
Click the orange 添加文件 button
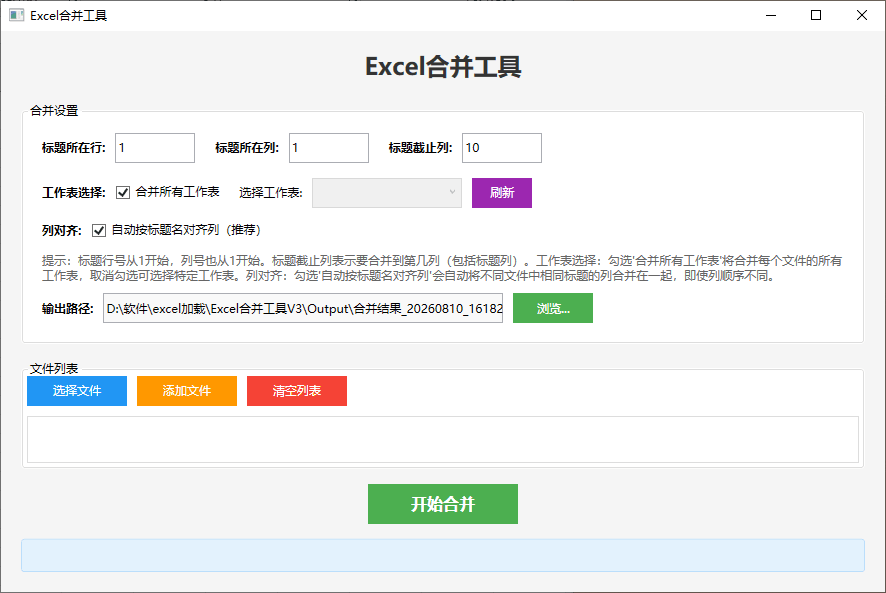point(186,391)
